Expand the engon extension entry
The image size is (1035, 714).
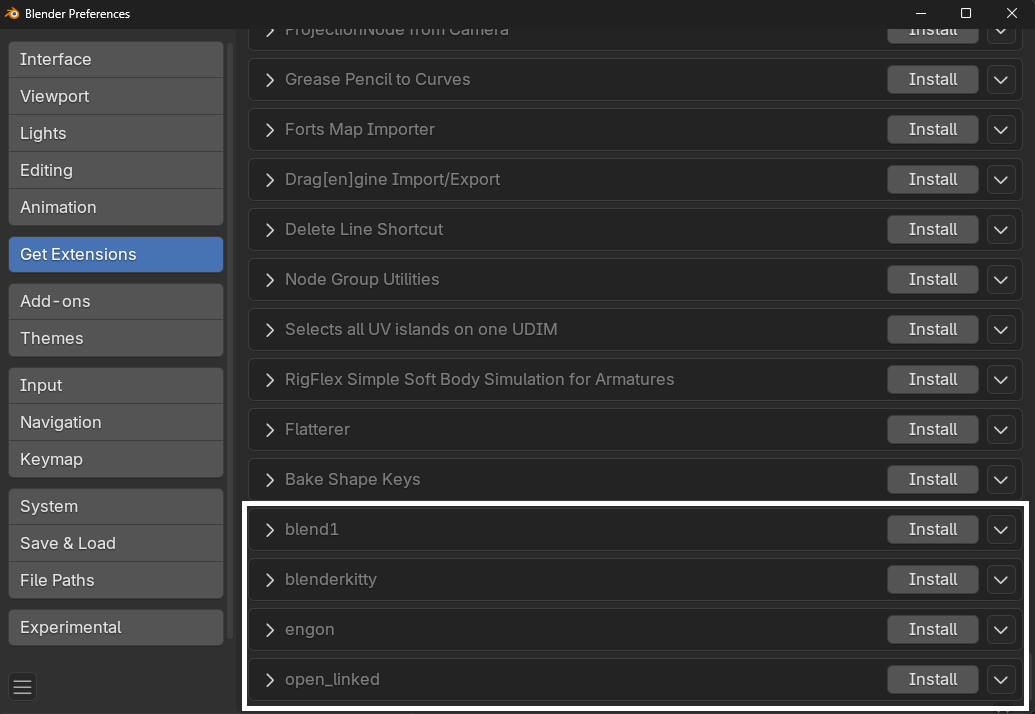click(268, 629)
